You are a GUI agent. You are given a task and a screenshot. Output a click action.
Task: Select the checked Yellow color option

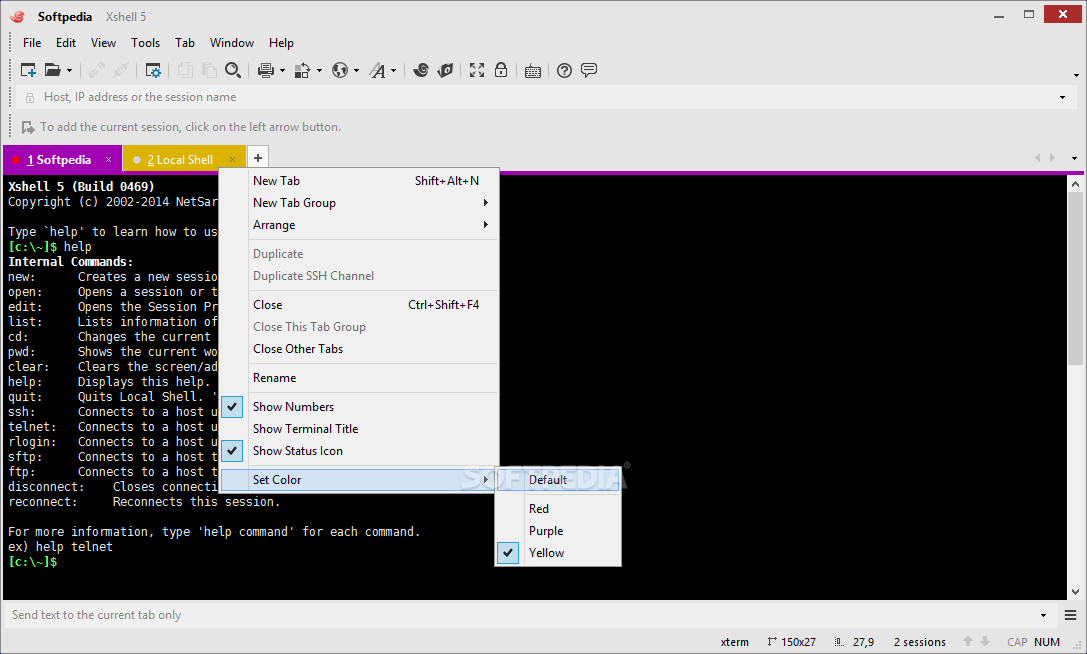tap(558, 553)
